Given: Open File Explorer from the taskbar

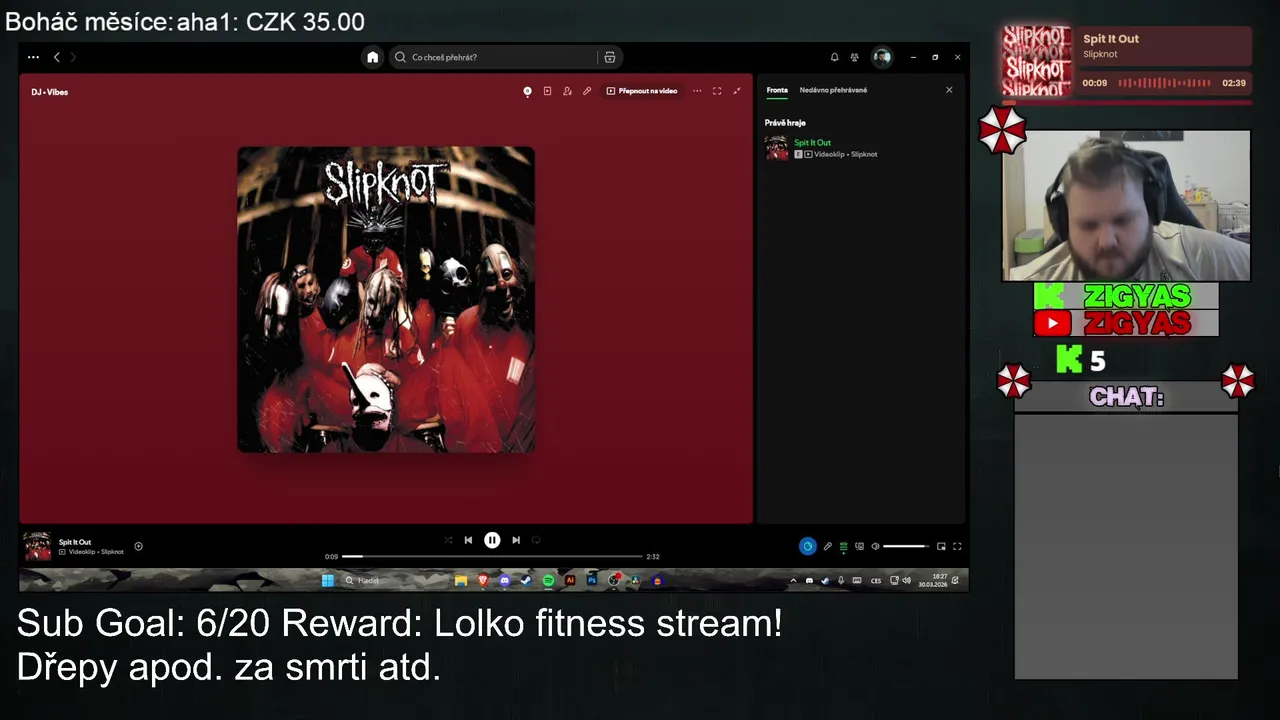Looking at the screenshot, I should tap(461, 580).
